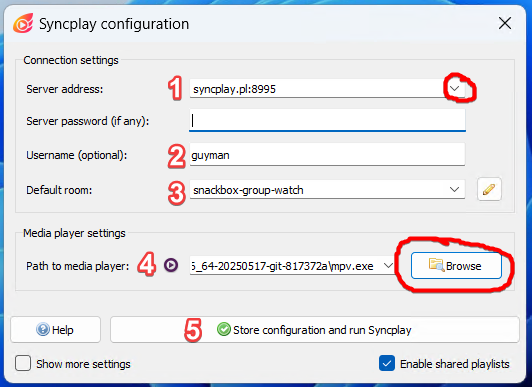The width and height of the screenshot is (532, 387).
Task: Close the Syncplay configuration window
Action: 505,23
